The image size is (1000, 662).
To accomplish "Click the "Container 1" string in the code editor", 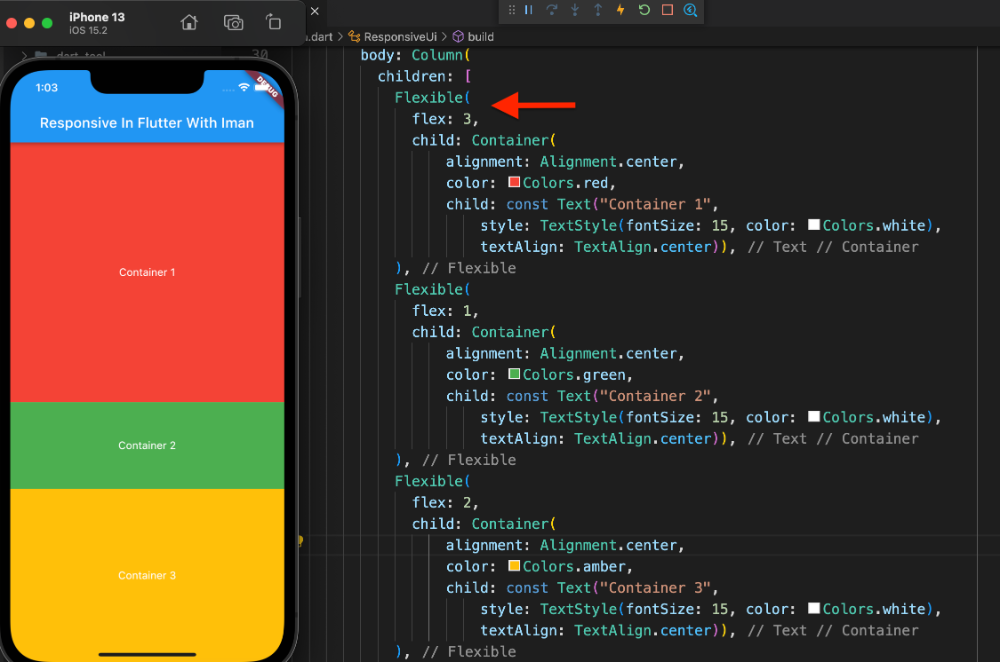I will click(x=655, y=204).
